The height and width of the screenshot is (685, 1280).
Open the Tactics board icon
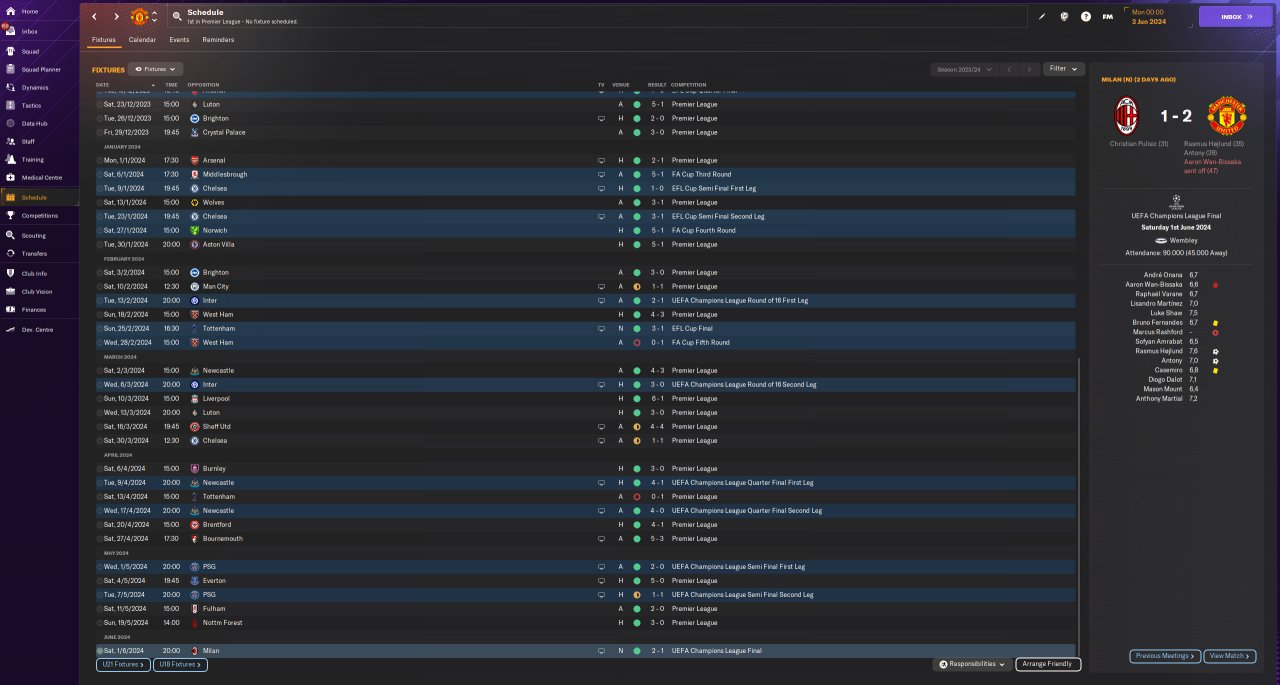10,105
